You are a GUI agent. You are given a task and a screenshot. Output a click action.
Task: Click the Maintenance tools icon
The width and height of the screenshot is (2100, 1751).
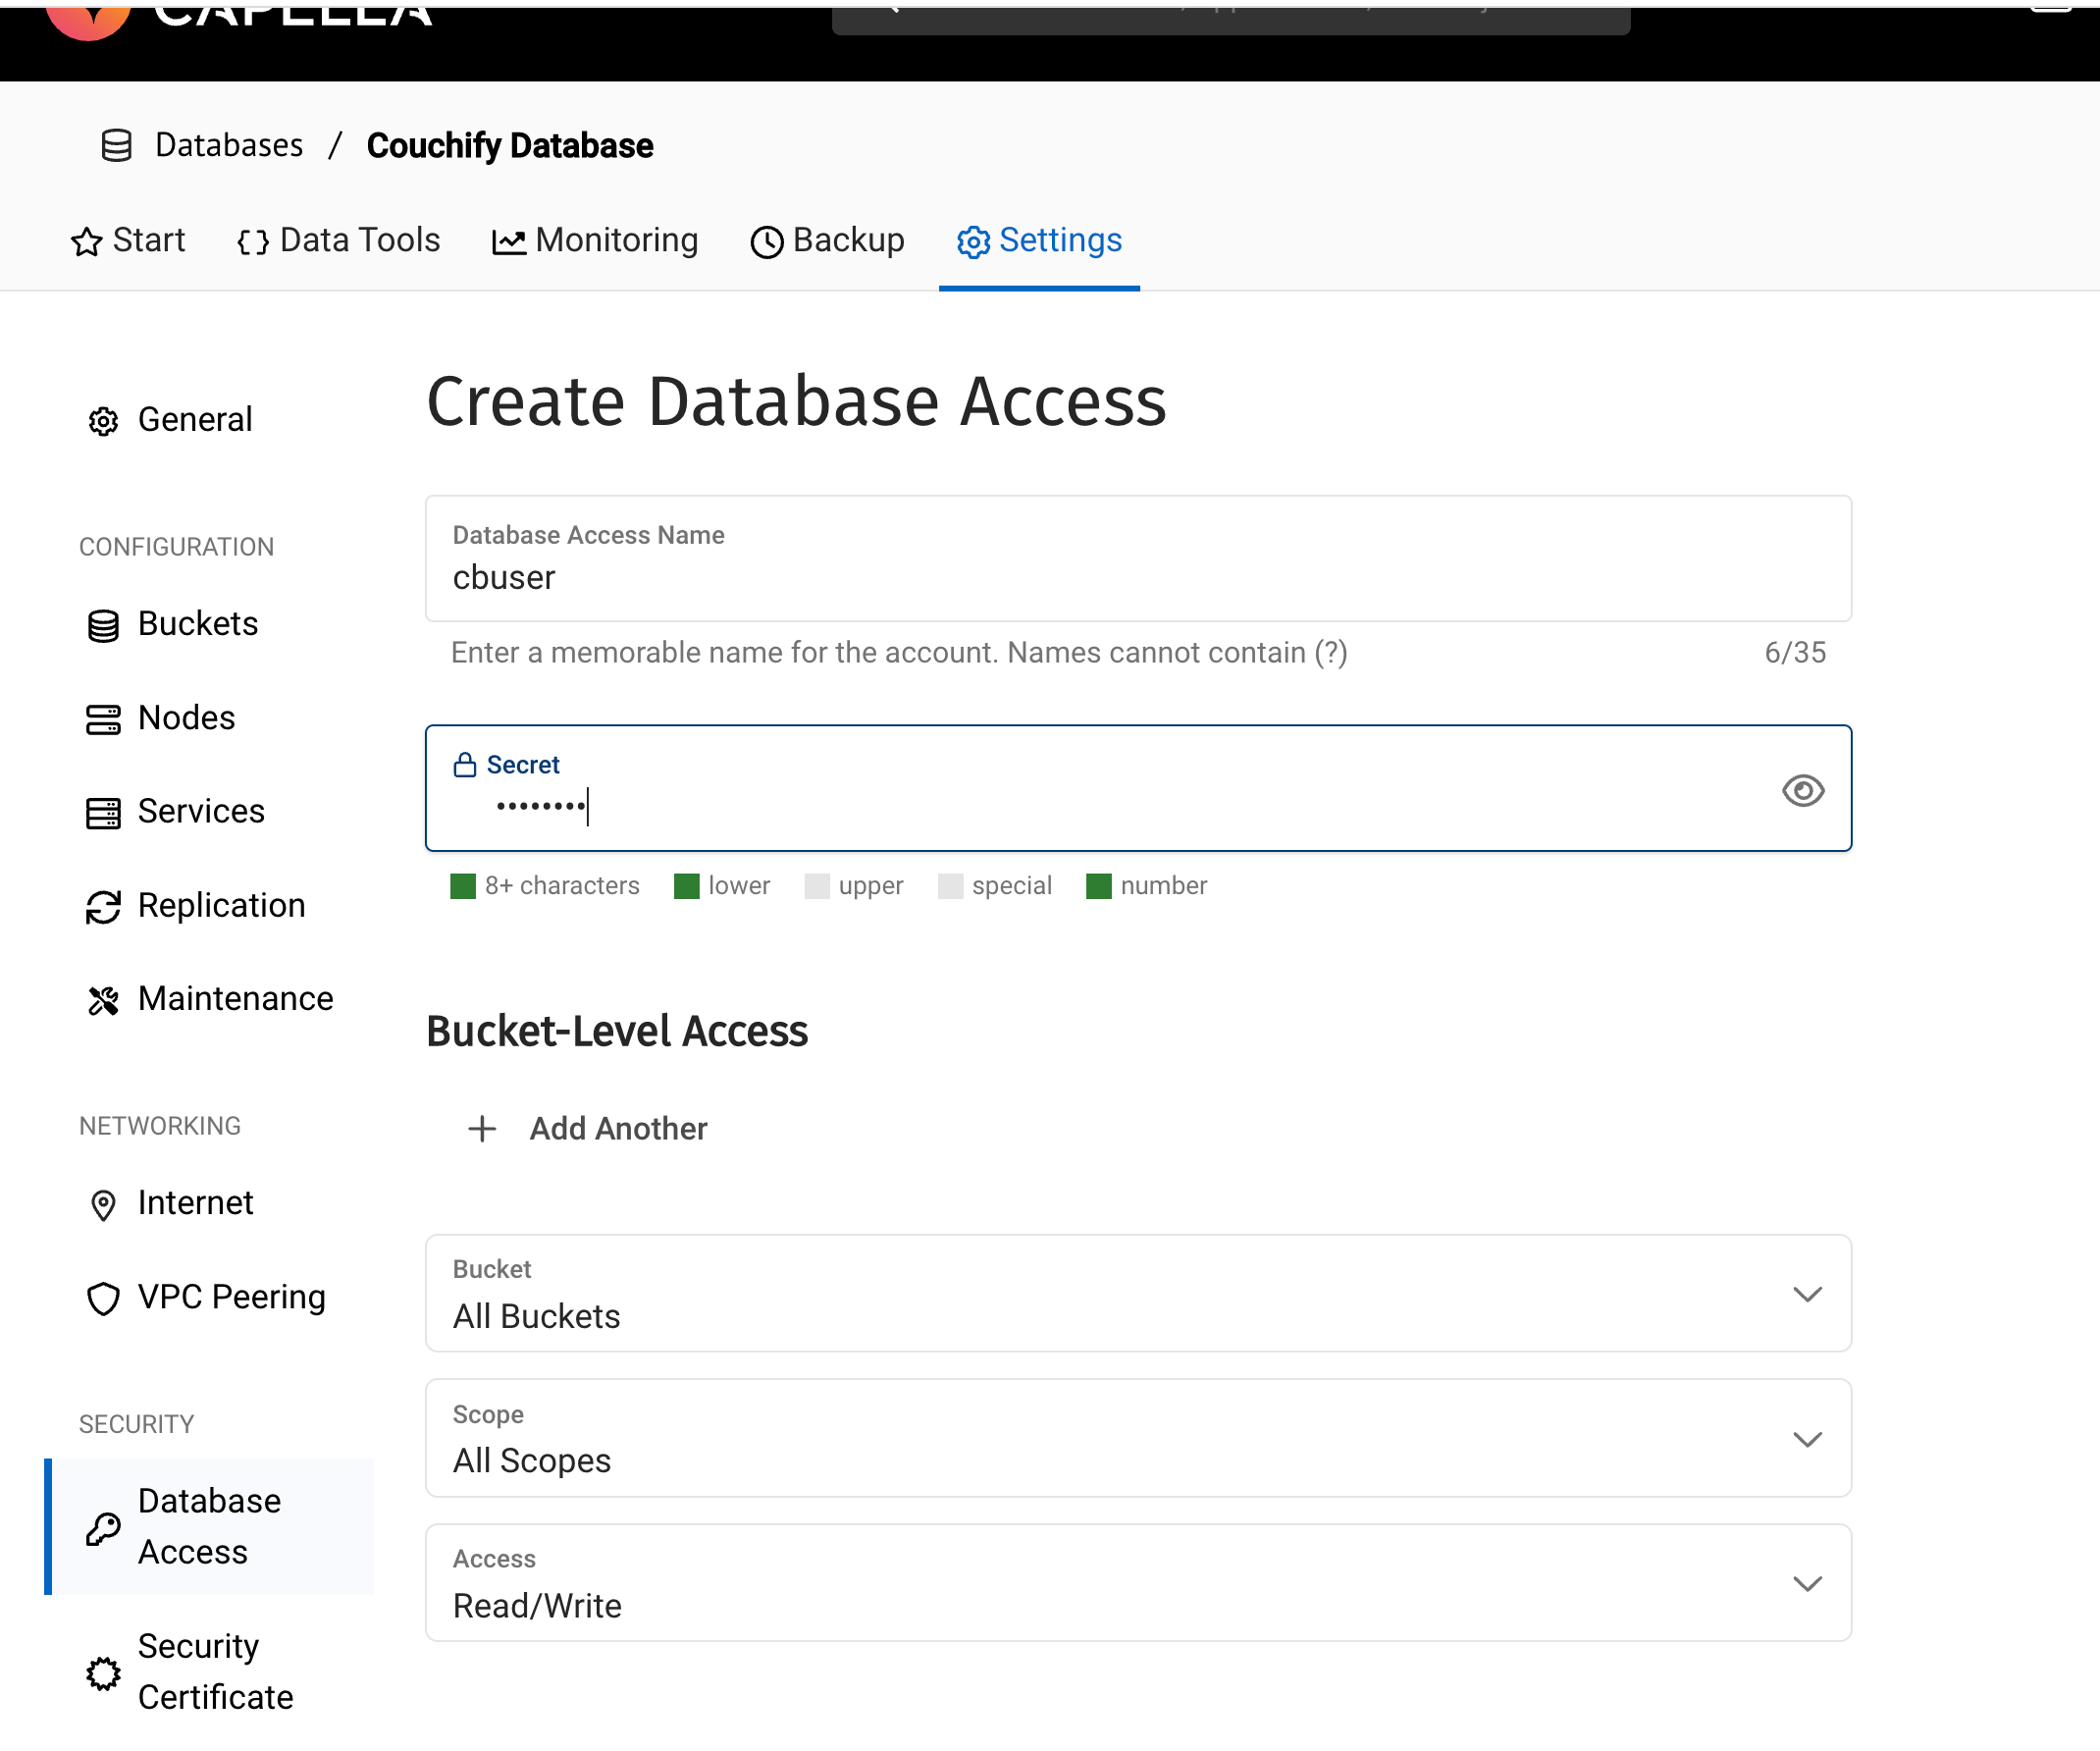coord(103,1001)
